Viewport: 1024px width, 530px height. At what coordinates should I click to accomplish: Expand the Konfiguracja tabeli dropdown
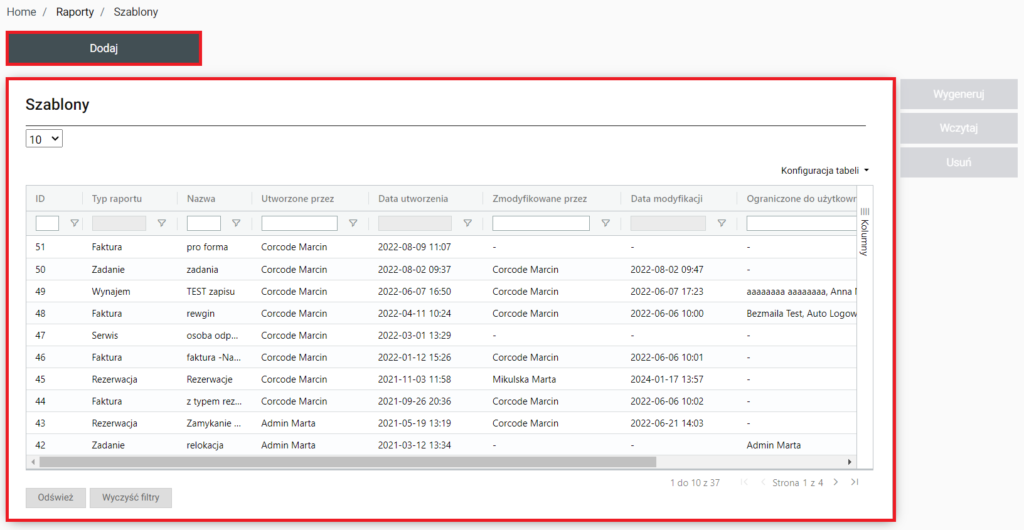825,171
